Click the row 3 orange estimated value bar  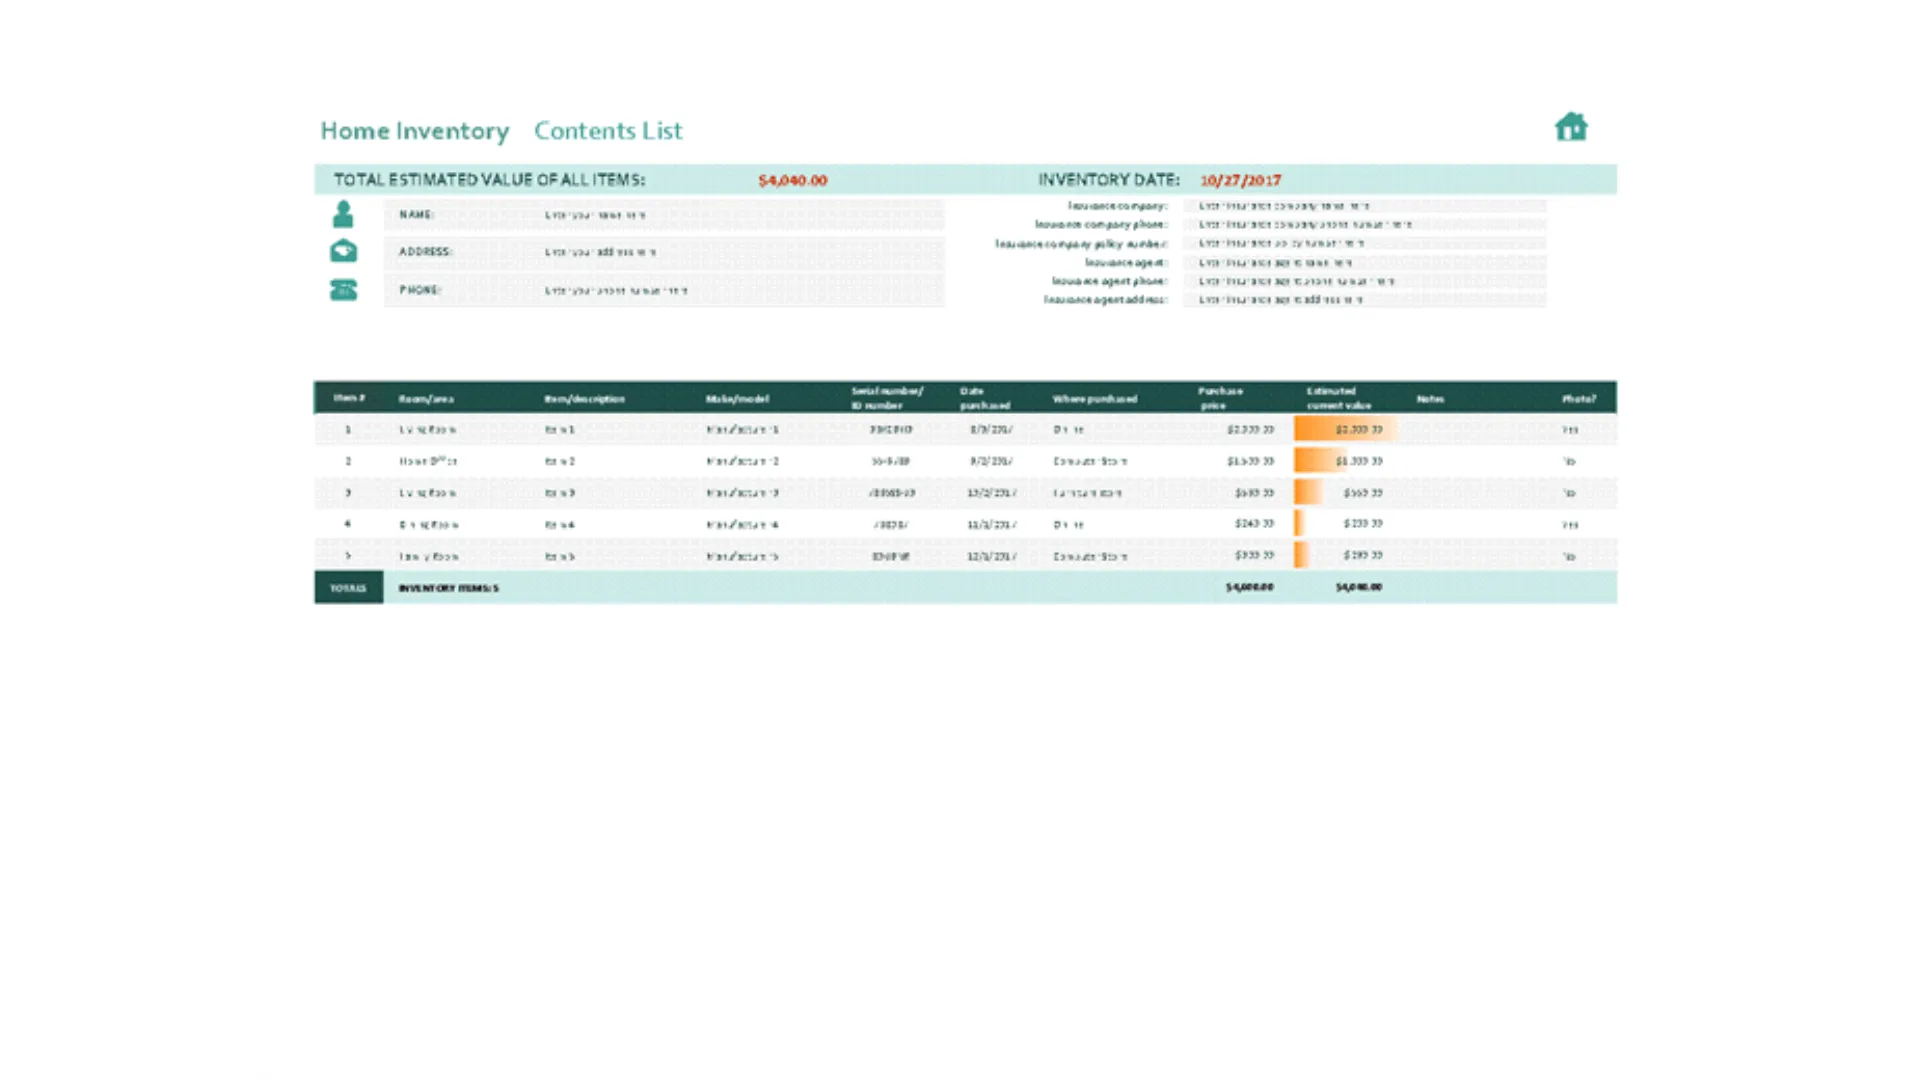[x=1308, y=492]
